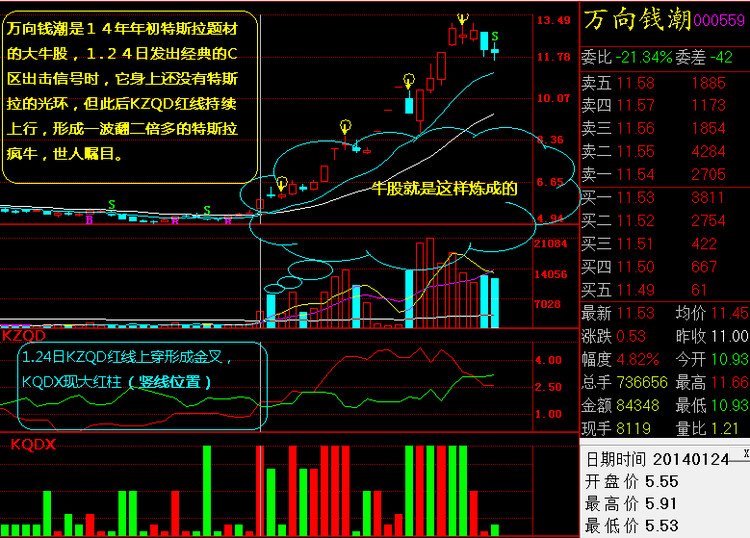Close the date and price info box
This screenshot has height=538, width=750.
coord(746,452)
